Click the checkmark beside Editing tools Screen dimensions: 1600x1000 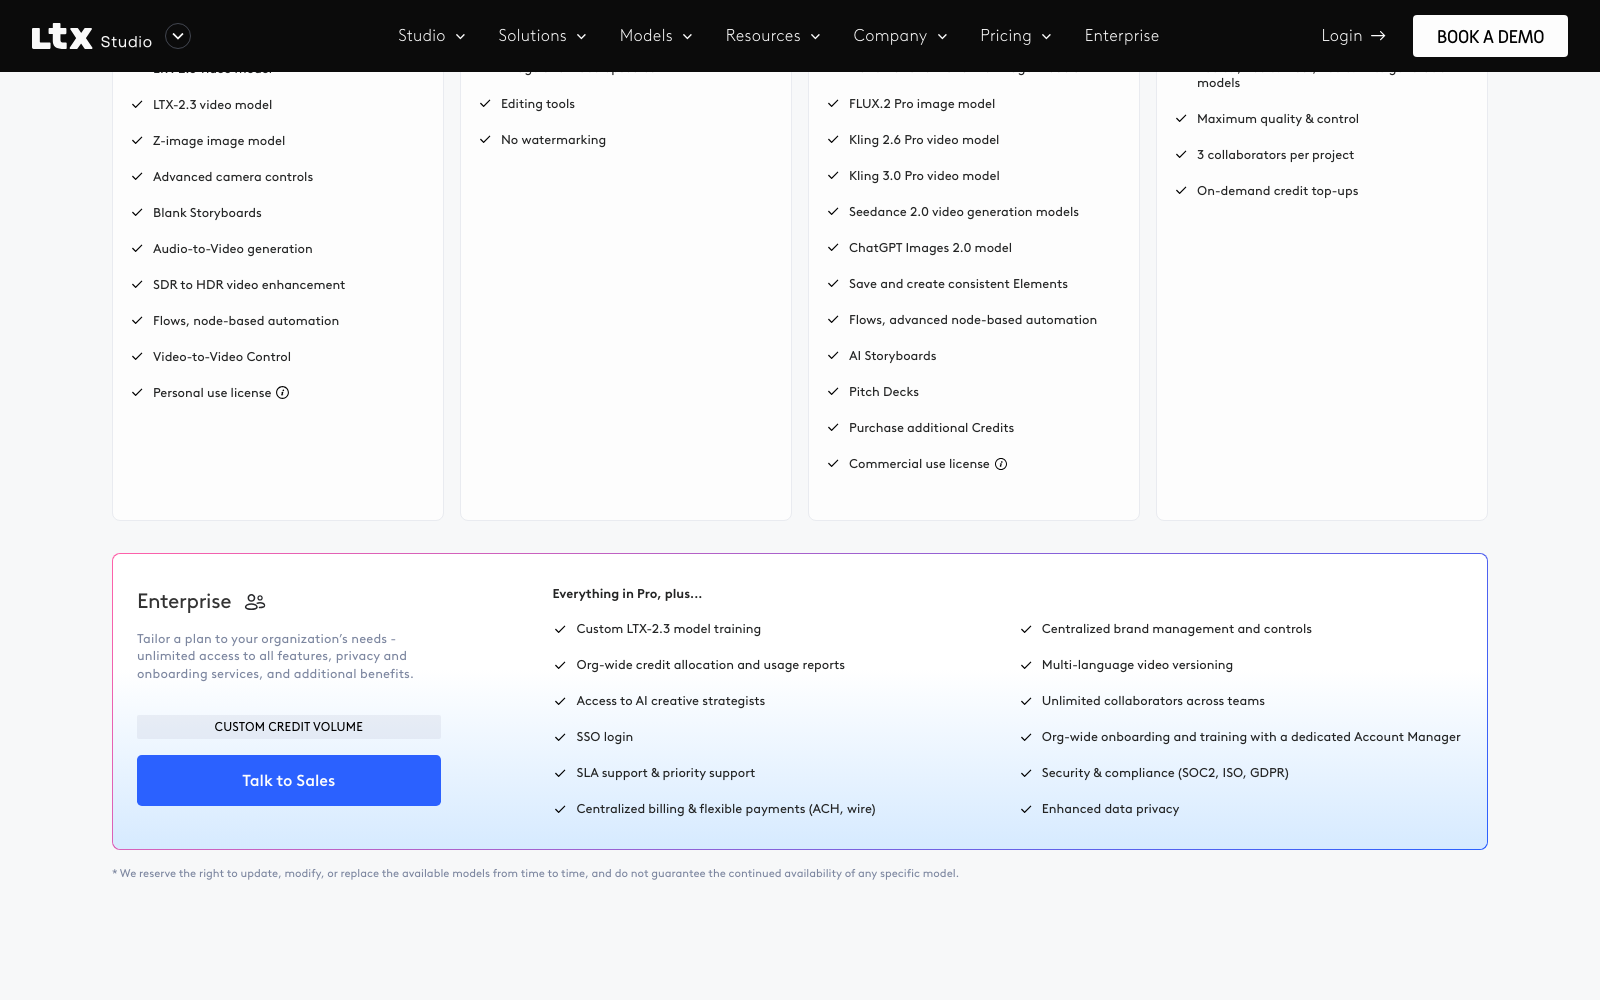pos(485,104)
